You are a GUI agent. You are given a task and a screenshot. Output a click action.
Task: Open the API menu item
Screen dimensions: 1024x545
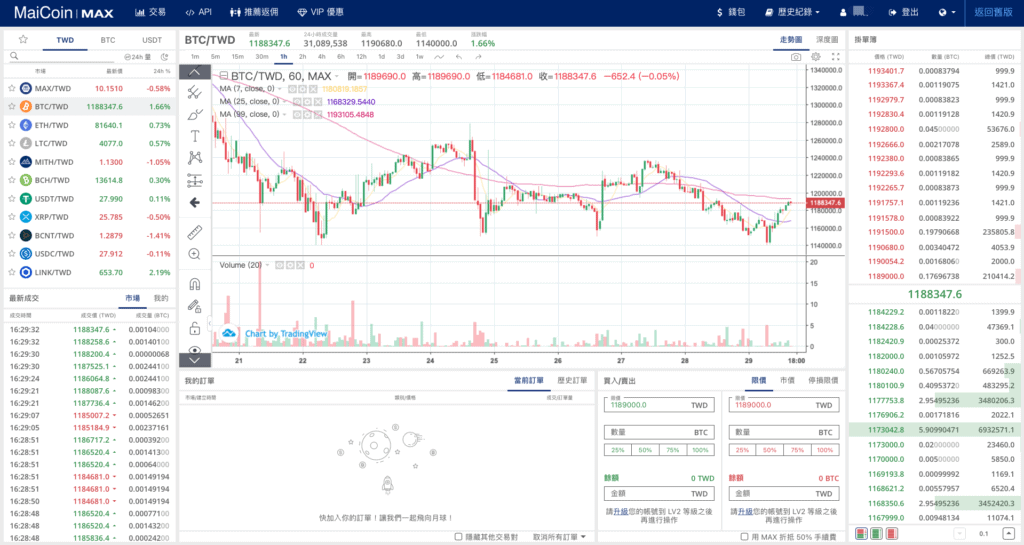(199, 12)
